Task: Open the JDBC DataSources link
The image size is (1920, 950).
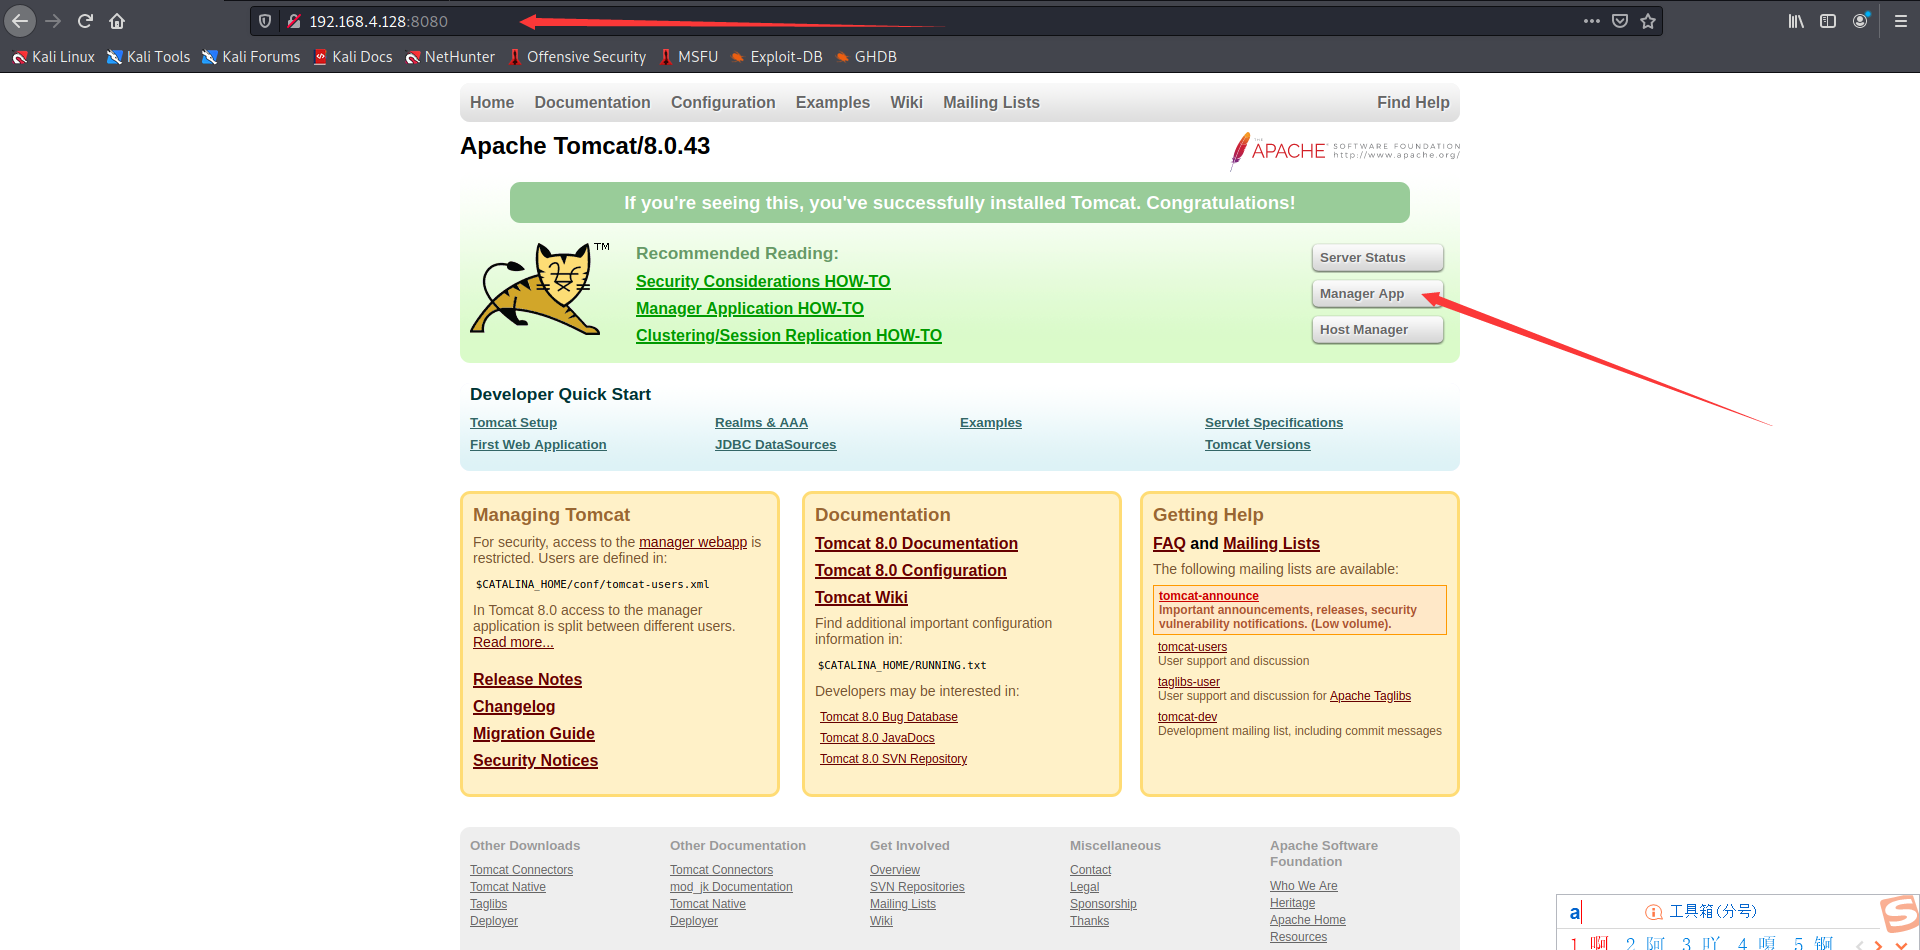Action: point(775,445)
